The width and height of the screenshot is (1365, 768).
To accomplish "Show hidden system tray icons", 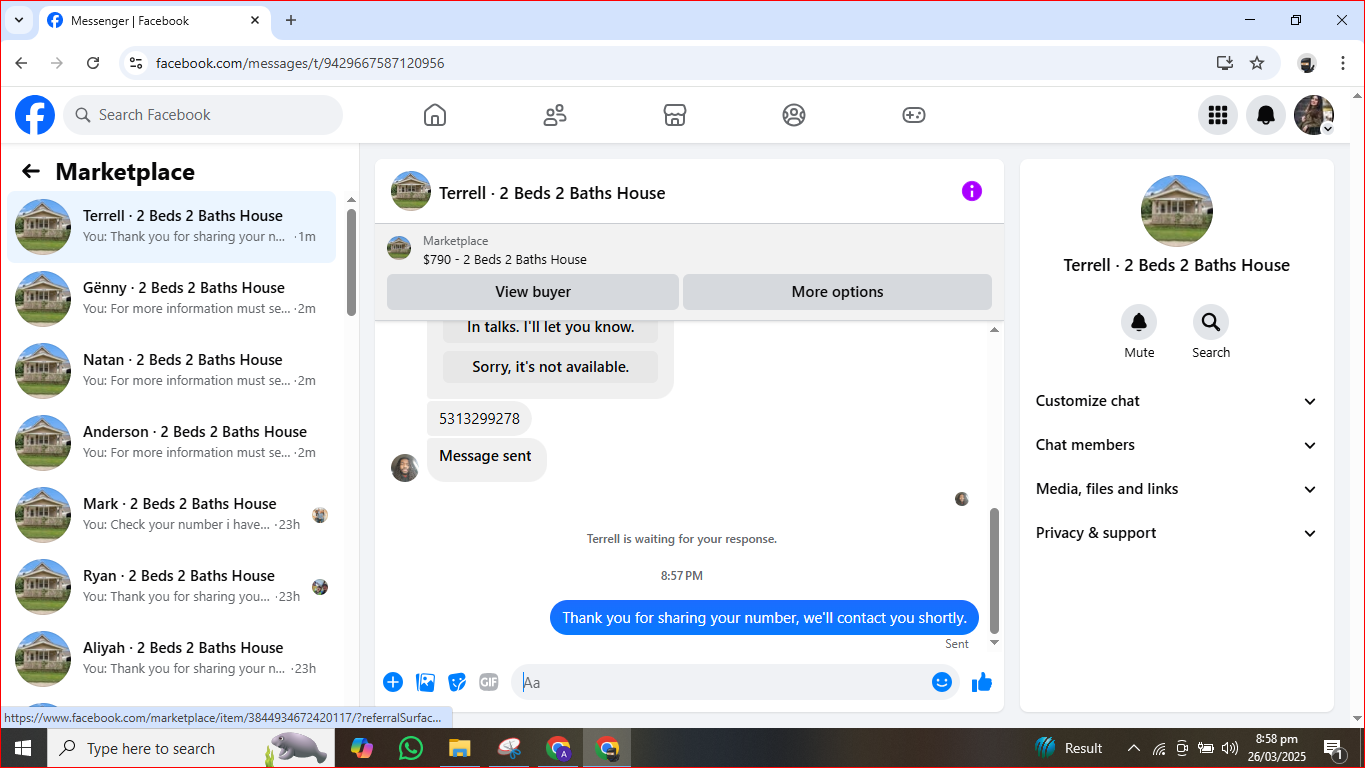I will coord(1134,748).
